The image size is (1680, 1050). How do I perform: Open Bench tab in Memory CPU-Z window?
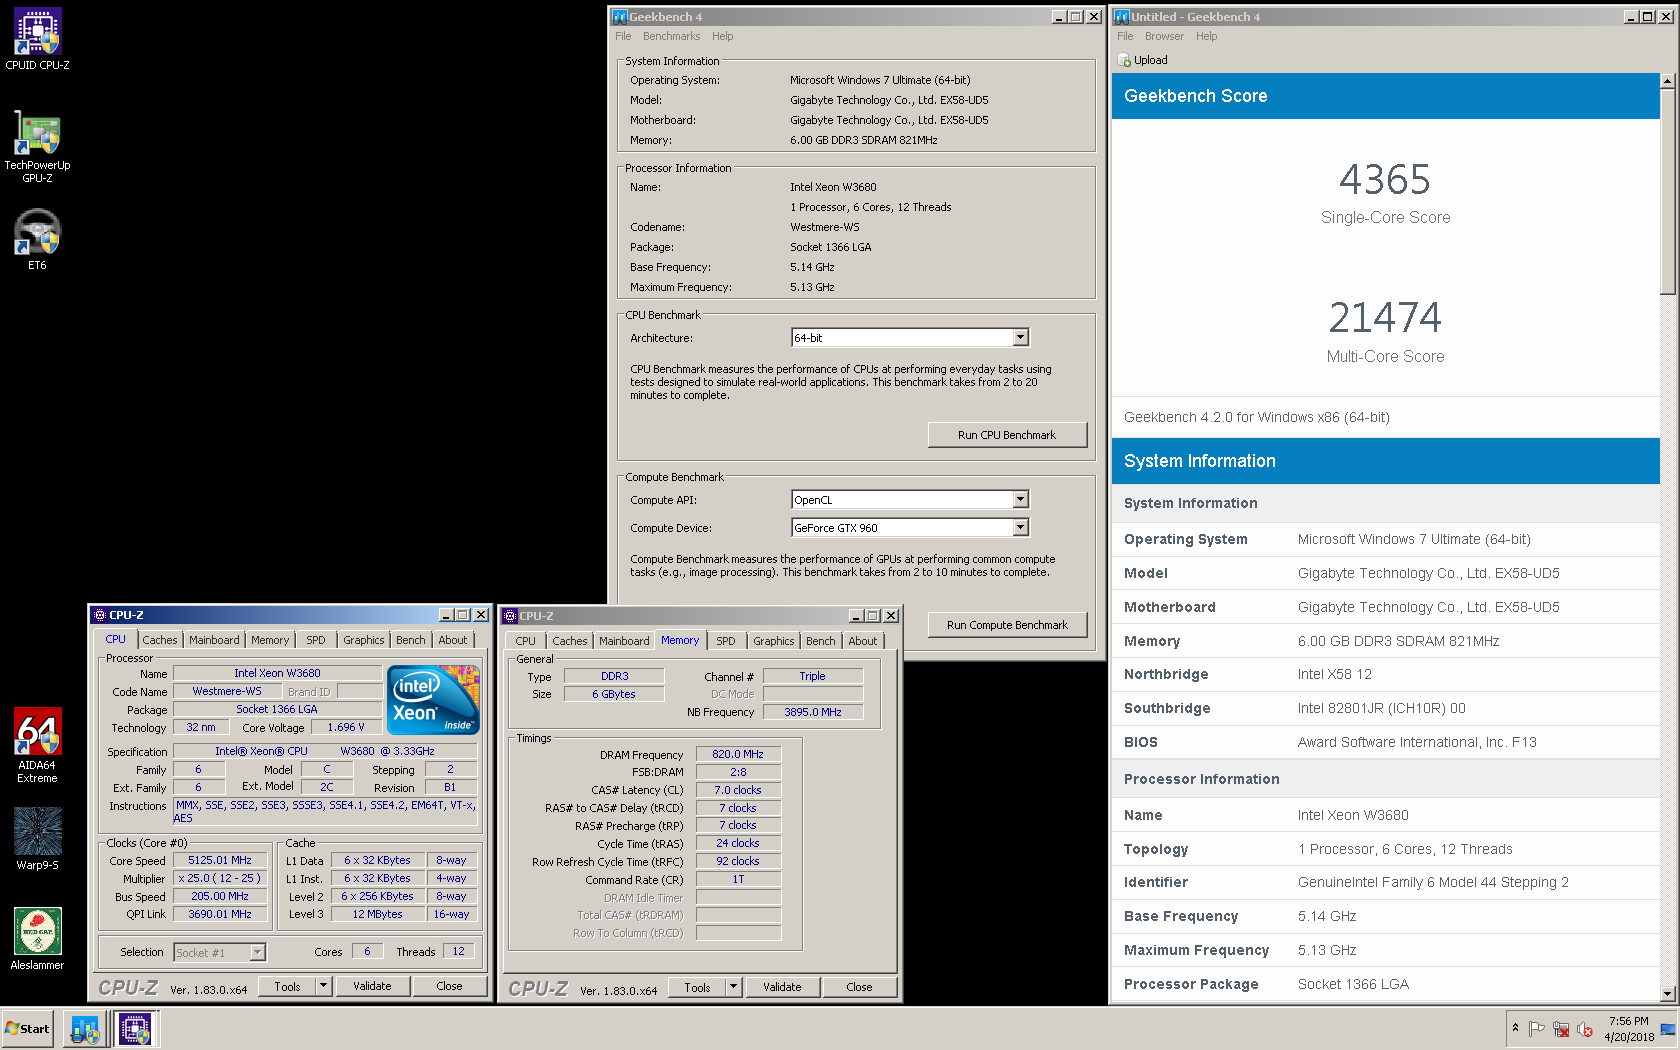pyautogui.click(x=821, y=641)
